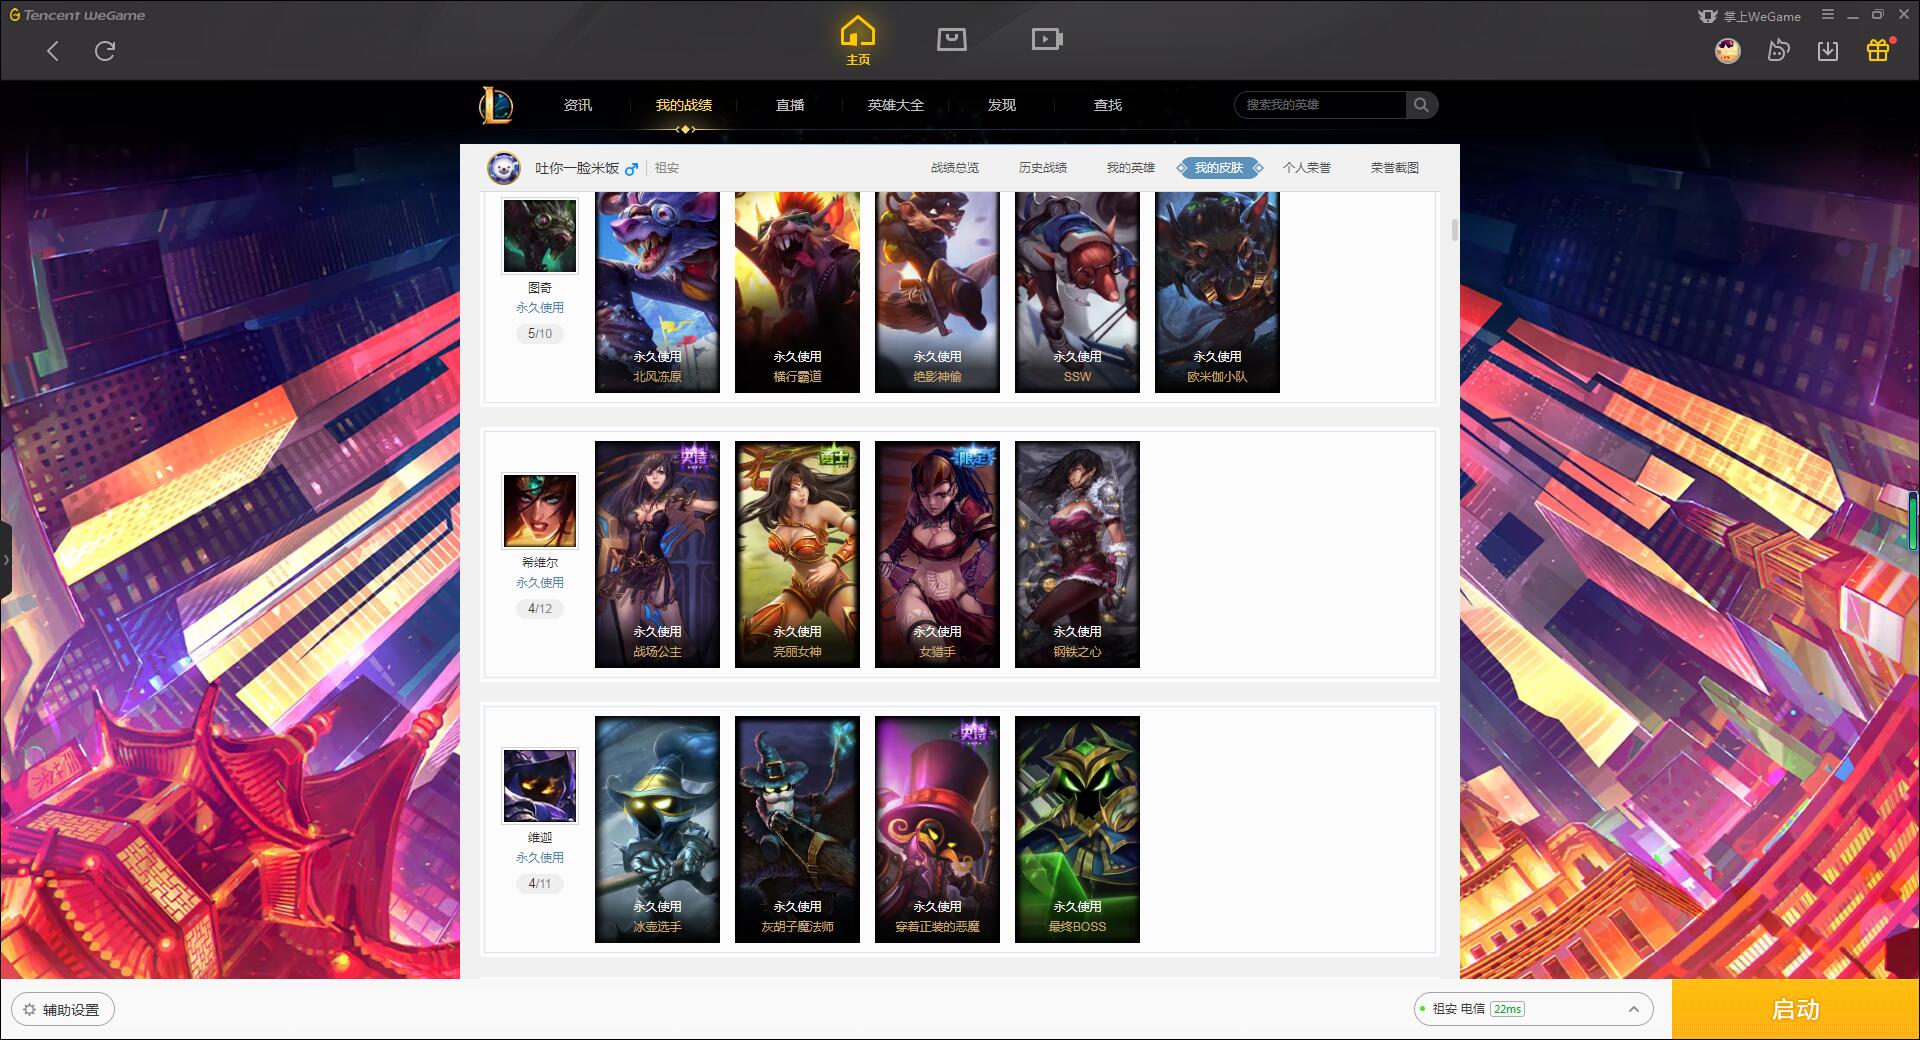
Task: Open the title bar hamburger menu
Action: pos(1828,15)
